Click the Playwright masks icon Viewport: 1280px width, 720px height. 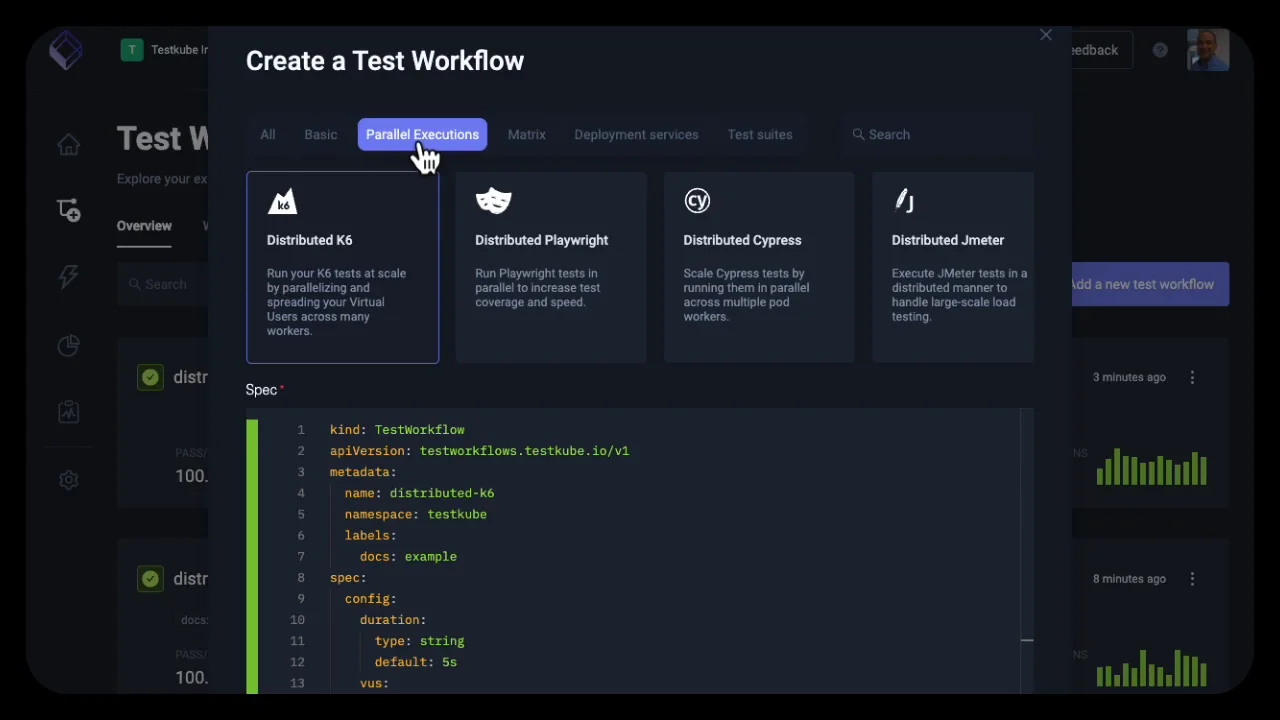(x=493, y=201)
